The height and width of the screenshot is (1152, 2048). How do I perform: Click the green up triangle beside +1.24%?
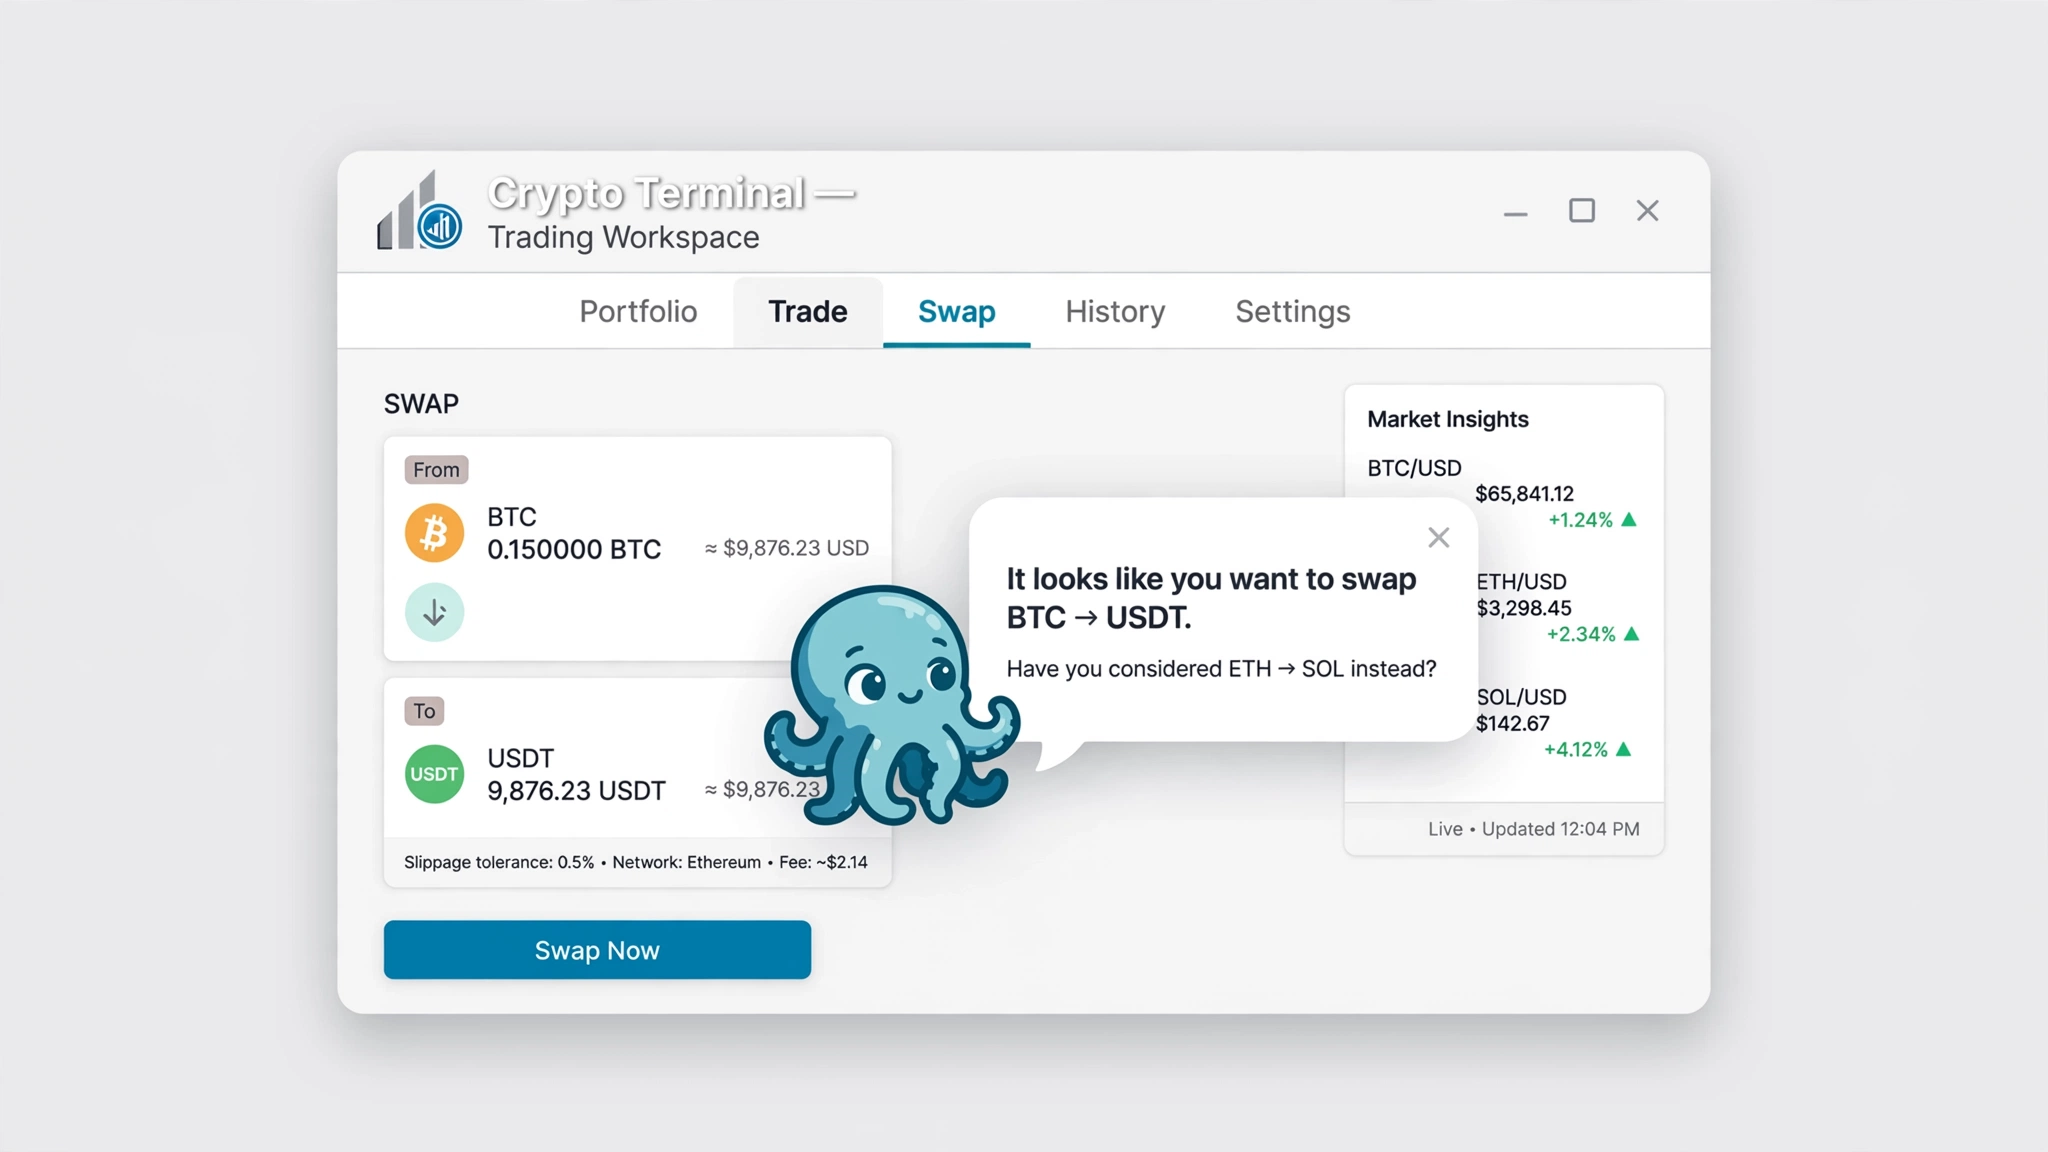(x=1629, y=519)
